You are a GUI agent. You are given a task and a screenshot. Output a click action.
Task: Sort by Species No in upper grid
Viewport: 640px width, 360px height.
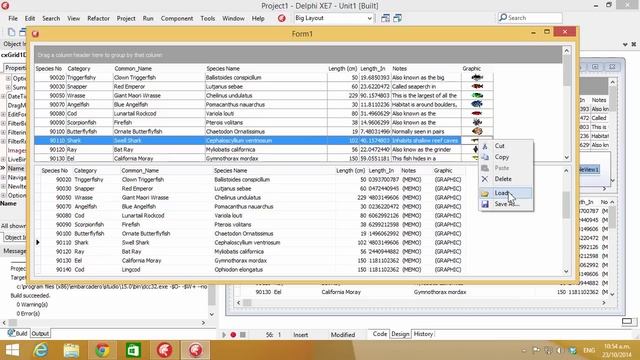[x=50, y=69]
